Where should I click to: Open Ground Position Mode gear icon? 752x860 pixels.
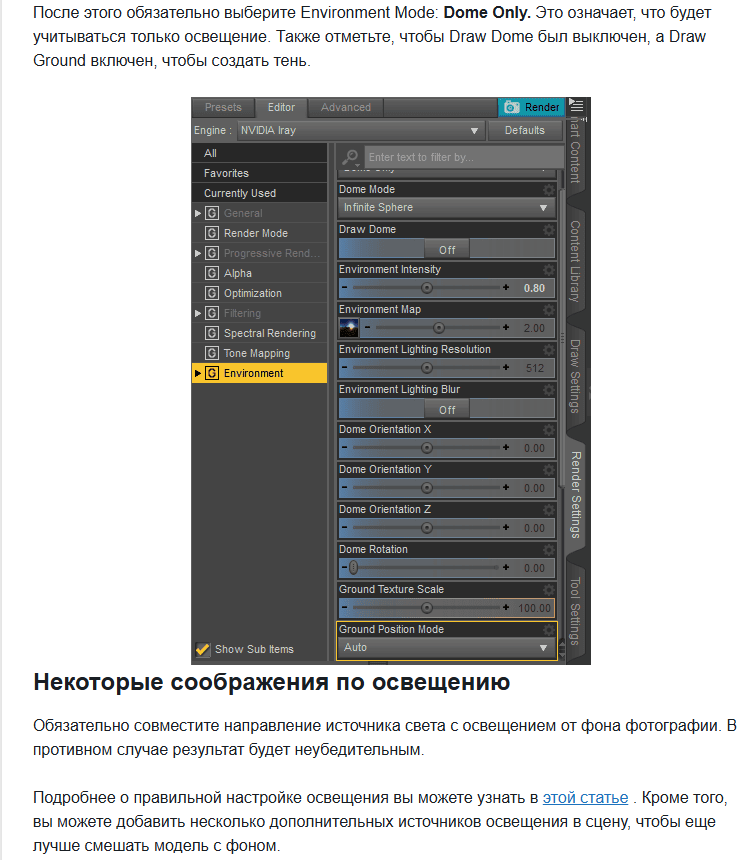coord(549,630)
